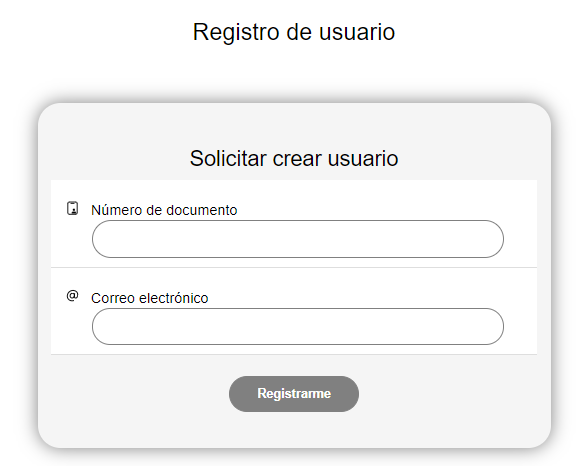The image size is (578, 466).
Task: Click the word "Registro" in the top title
Action: coord(236,32)
